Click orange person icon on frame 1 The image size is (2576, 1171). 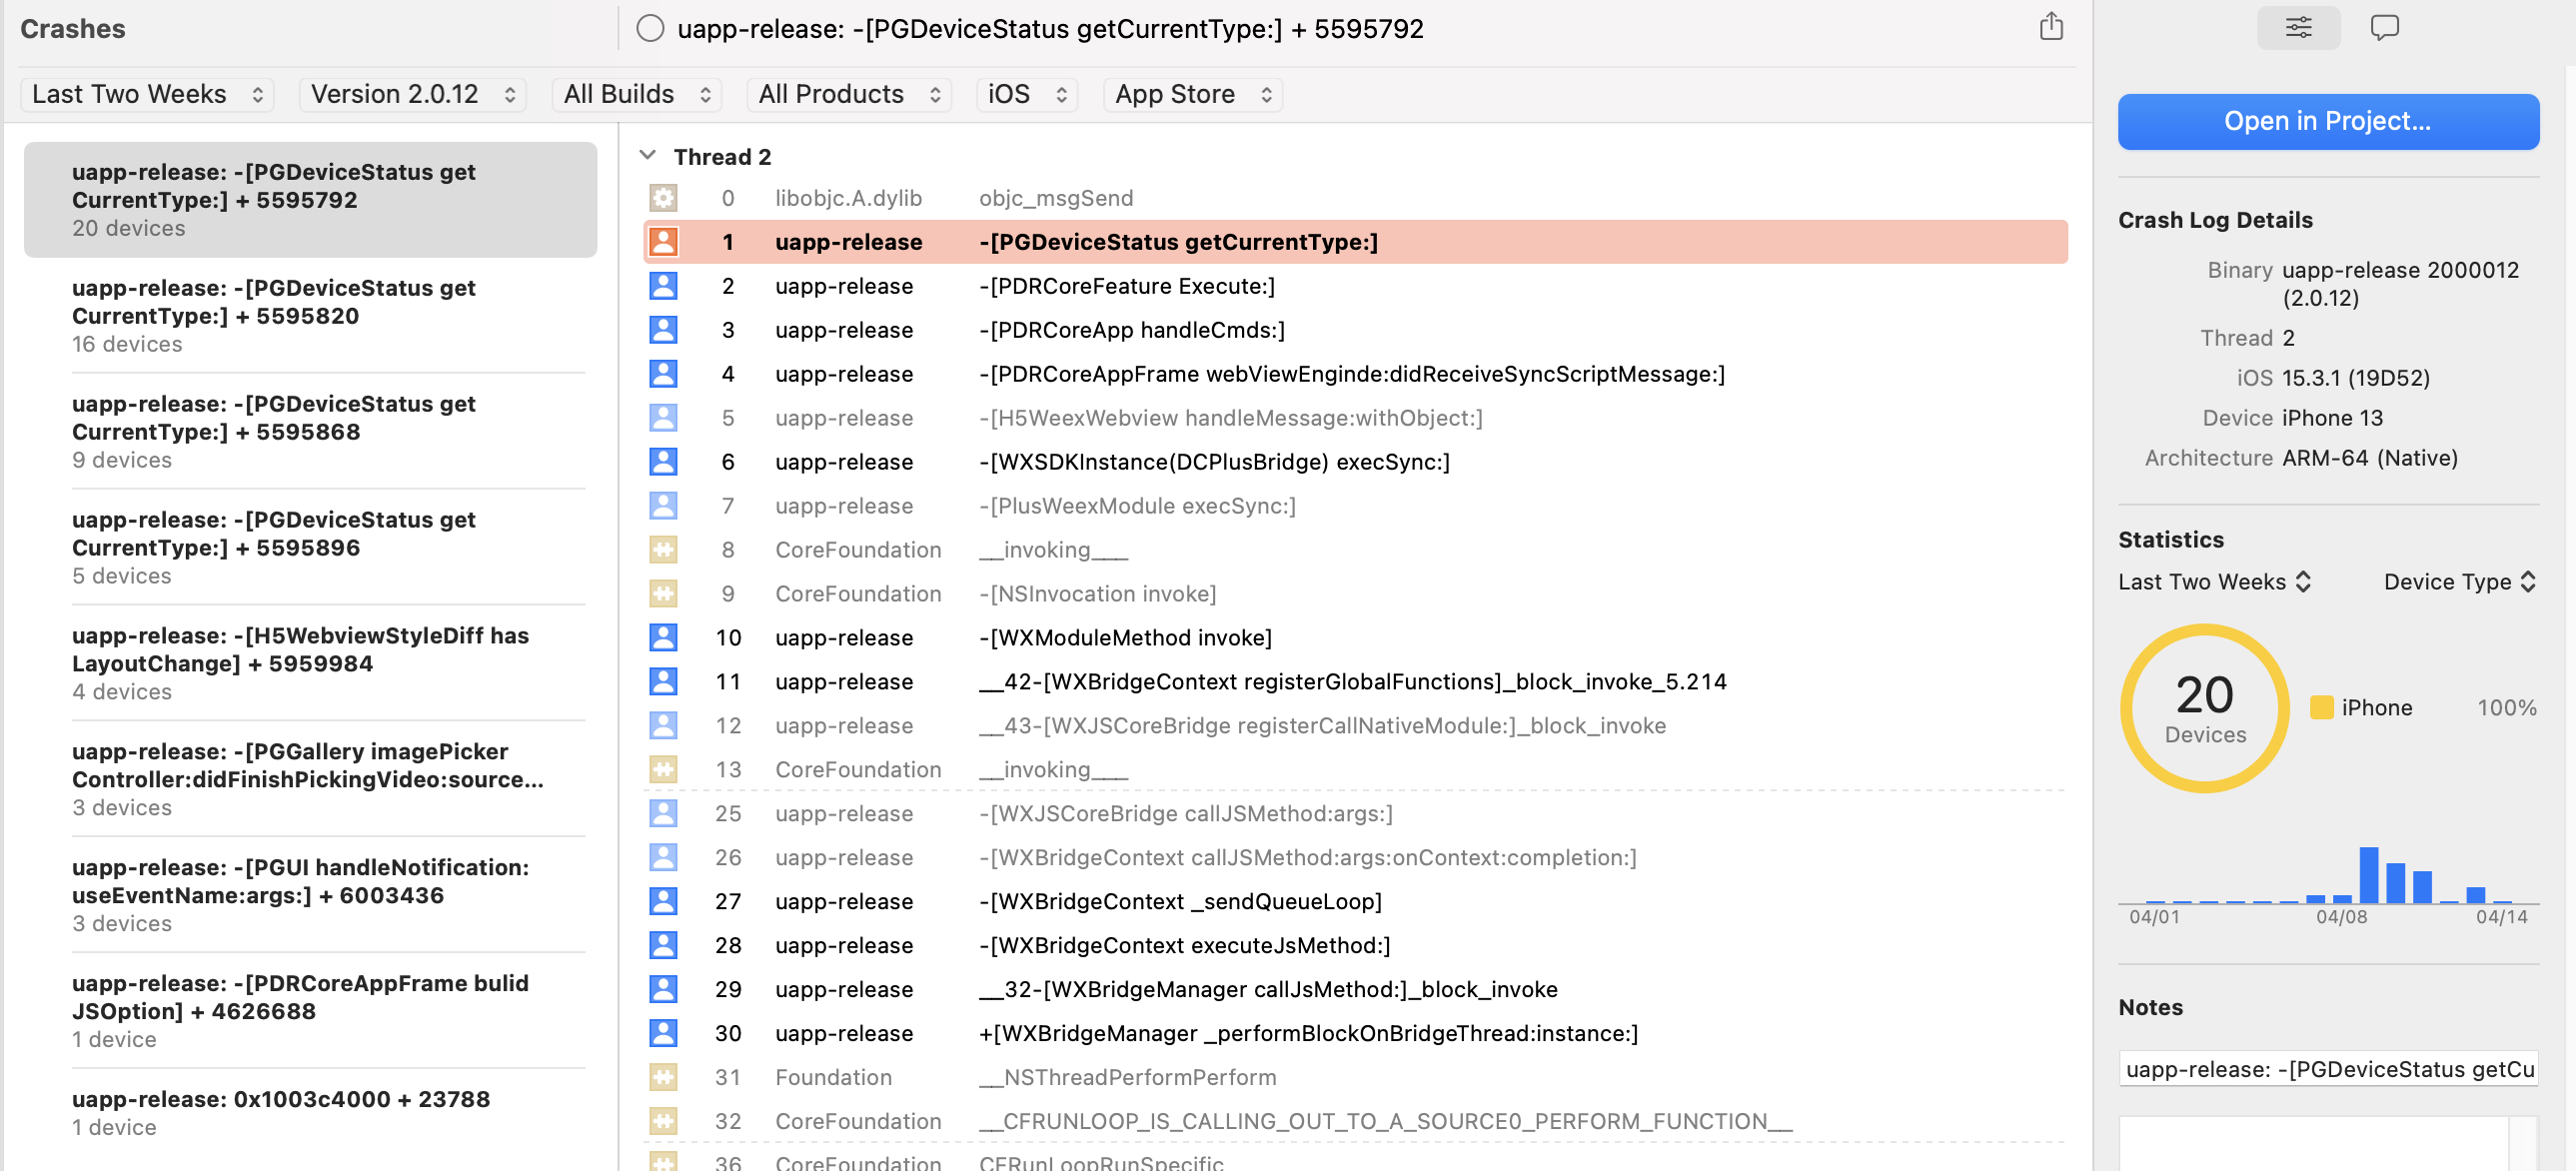663,242
